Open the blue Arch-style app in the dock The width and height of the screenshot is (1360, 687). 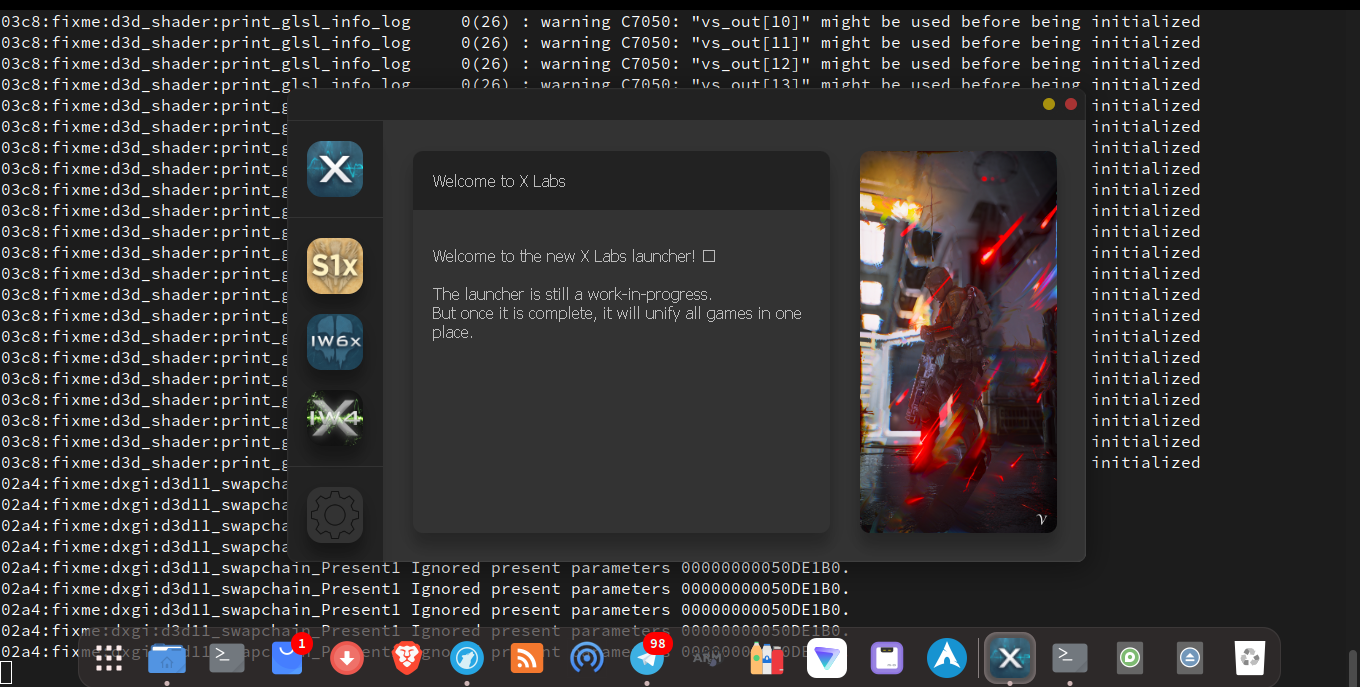point(947,658)
